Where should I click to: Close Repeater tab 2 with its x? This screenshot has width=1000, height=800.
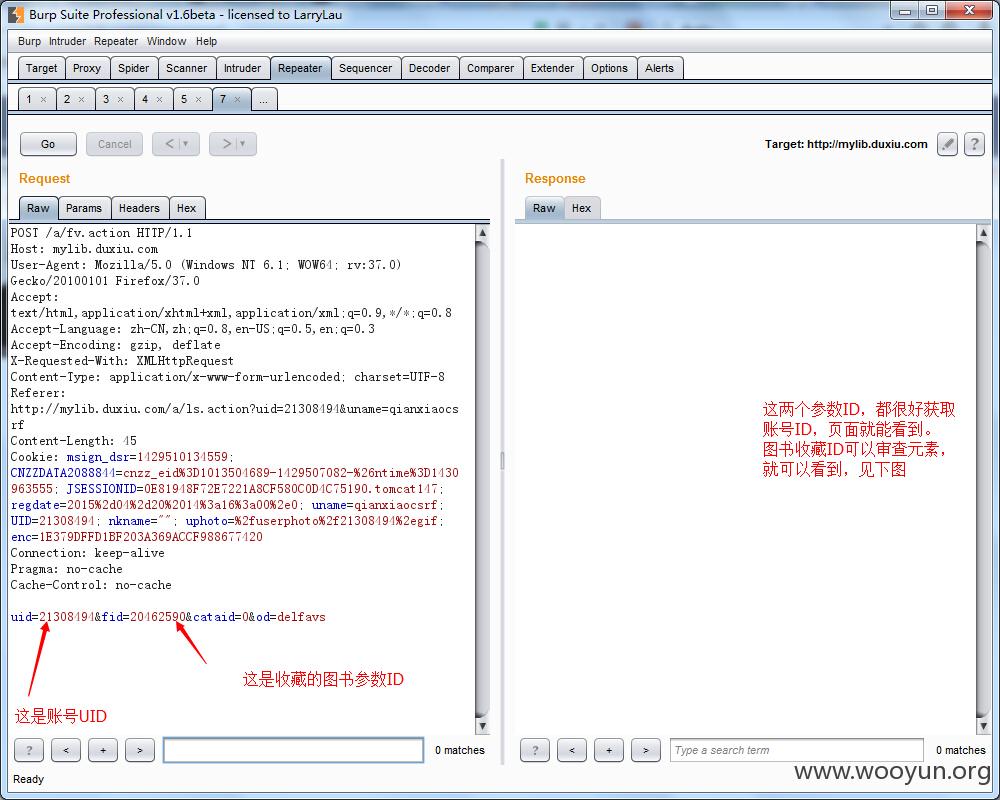pos(82,100)
